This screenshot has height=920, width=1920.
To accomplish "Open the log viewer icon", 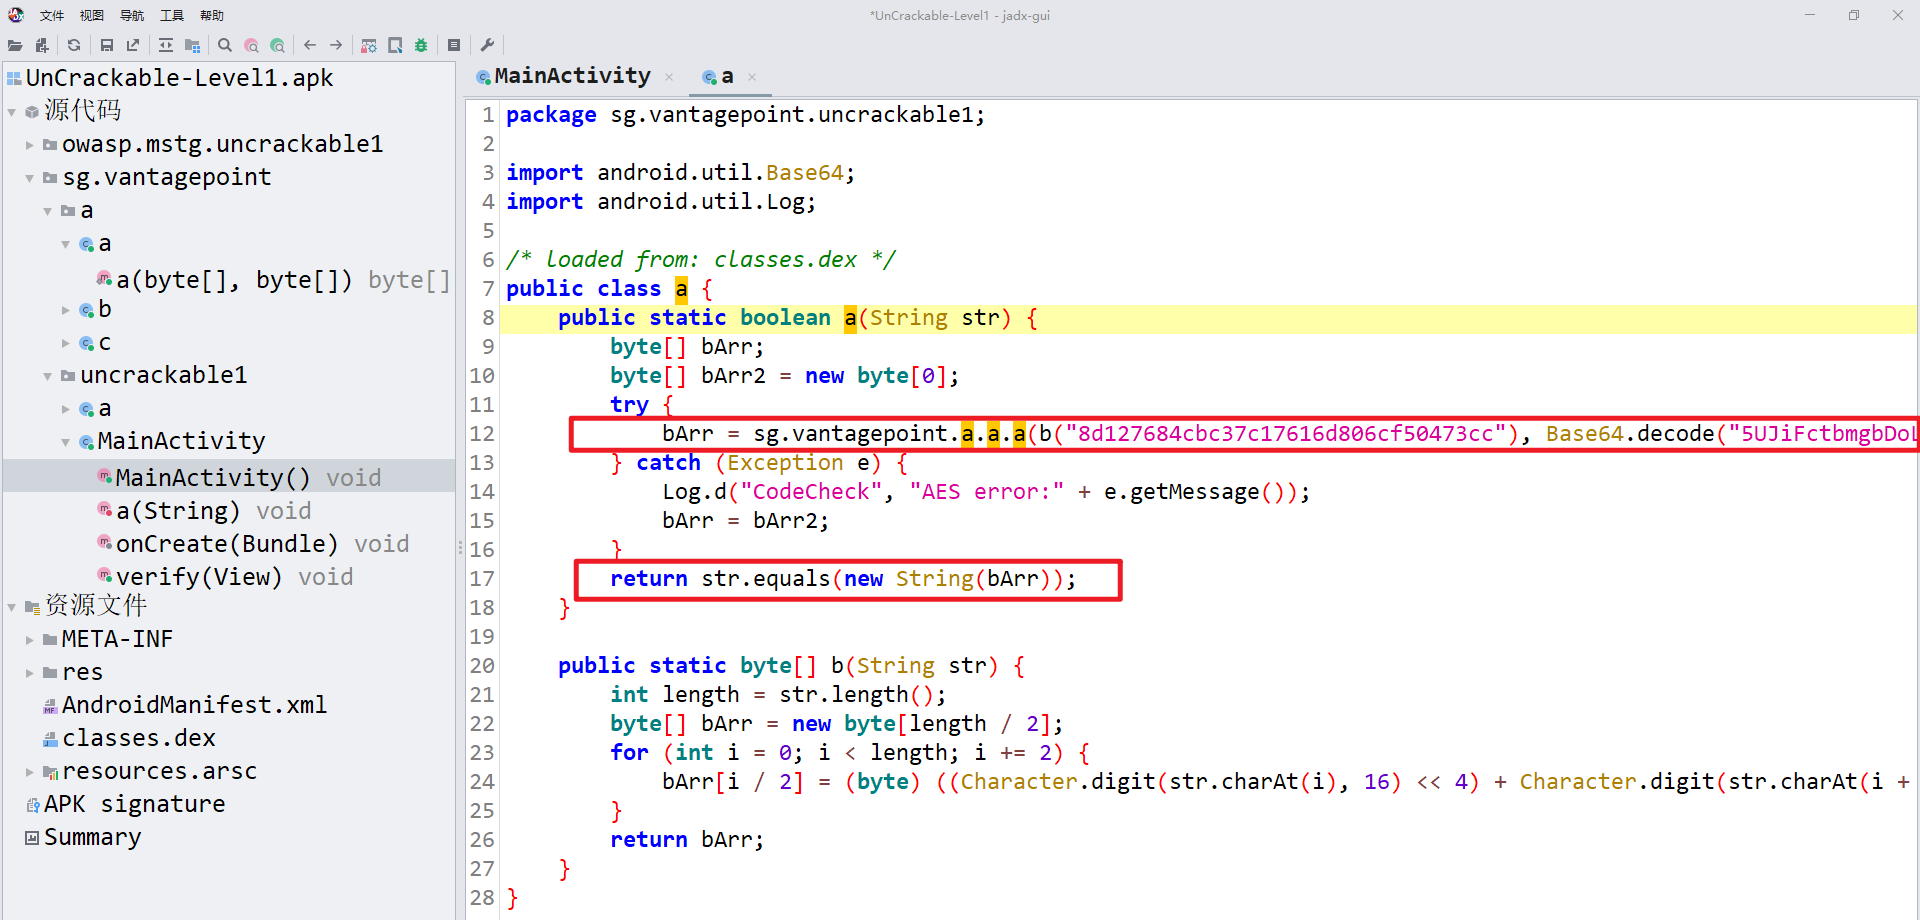I will coord(454,45).
